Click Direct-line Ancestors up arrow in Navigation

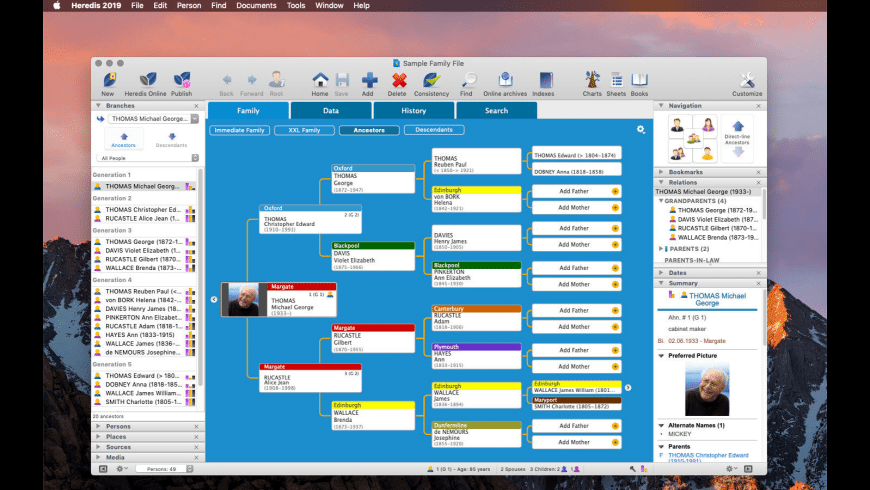coord(737,126)
